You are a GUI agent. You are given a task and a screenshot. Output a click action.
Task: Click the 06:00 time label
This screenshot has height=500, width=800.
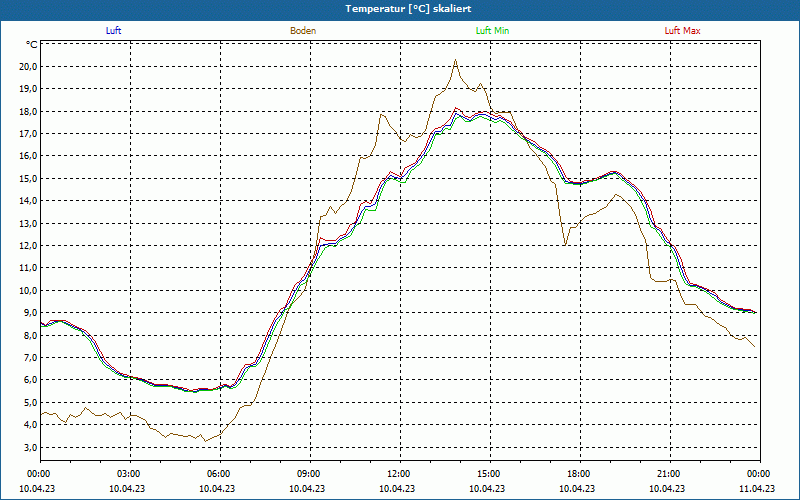[218, 474]
